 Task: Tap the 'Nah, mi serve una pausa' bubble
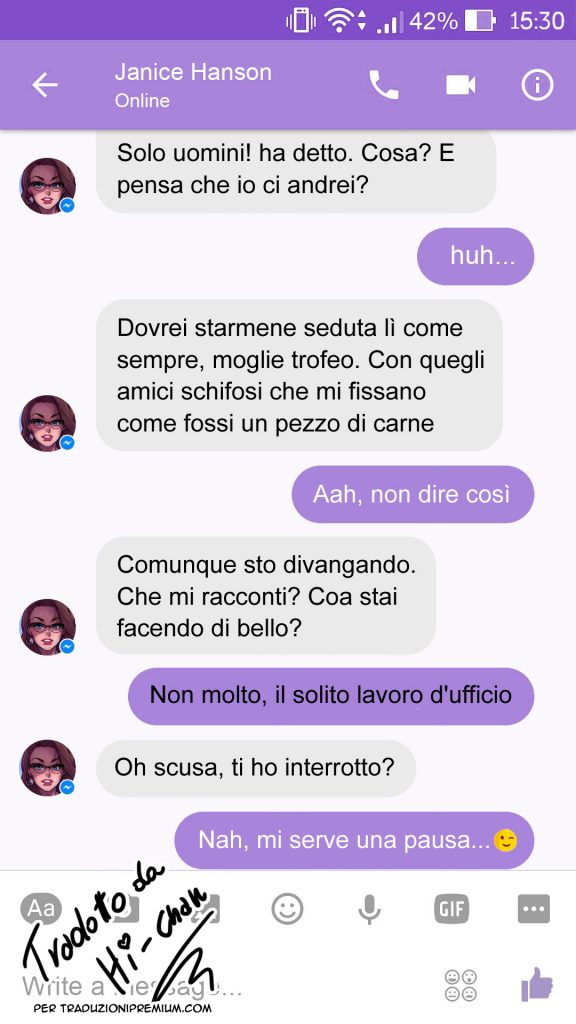354,840
